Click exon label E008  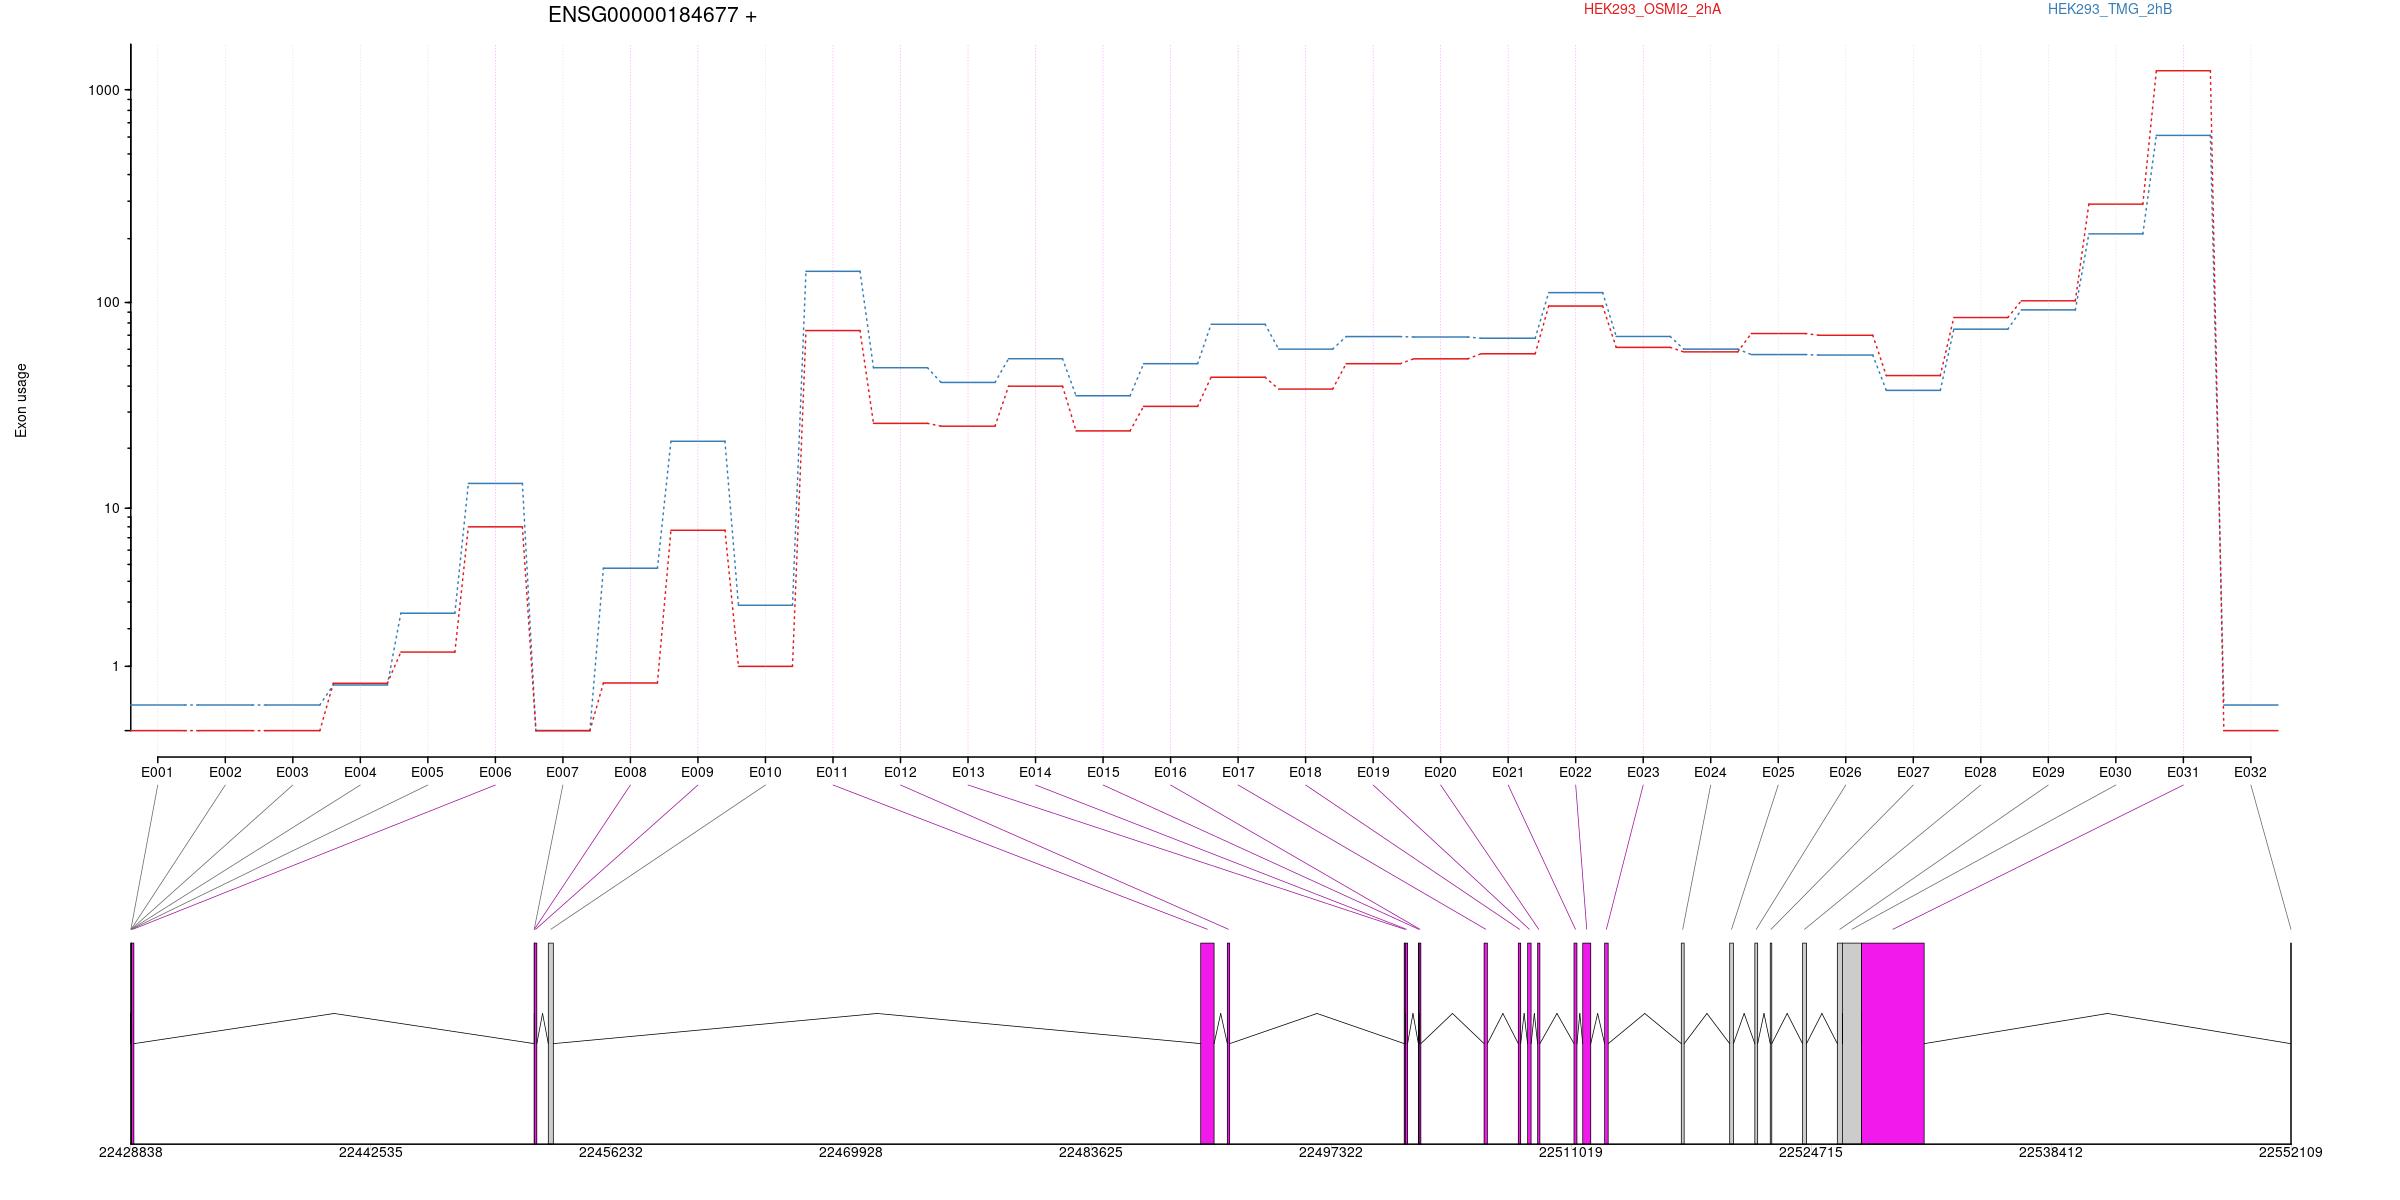pyautogui.click(x=630, y=772)
